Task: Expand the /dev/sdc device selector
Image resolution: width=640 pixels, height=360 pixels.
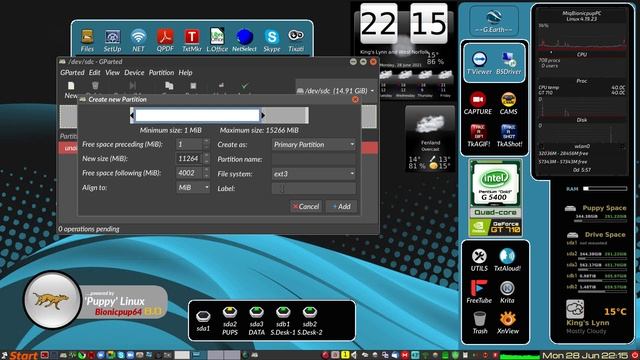Action: point(336,91)
